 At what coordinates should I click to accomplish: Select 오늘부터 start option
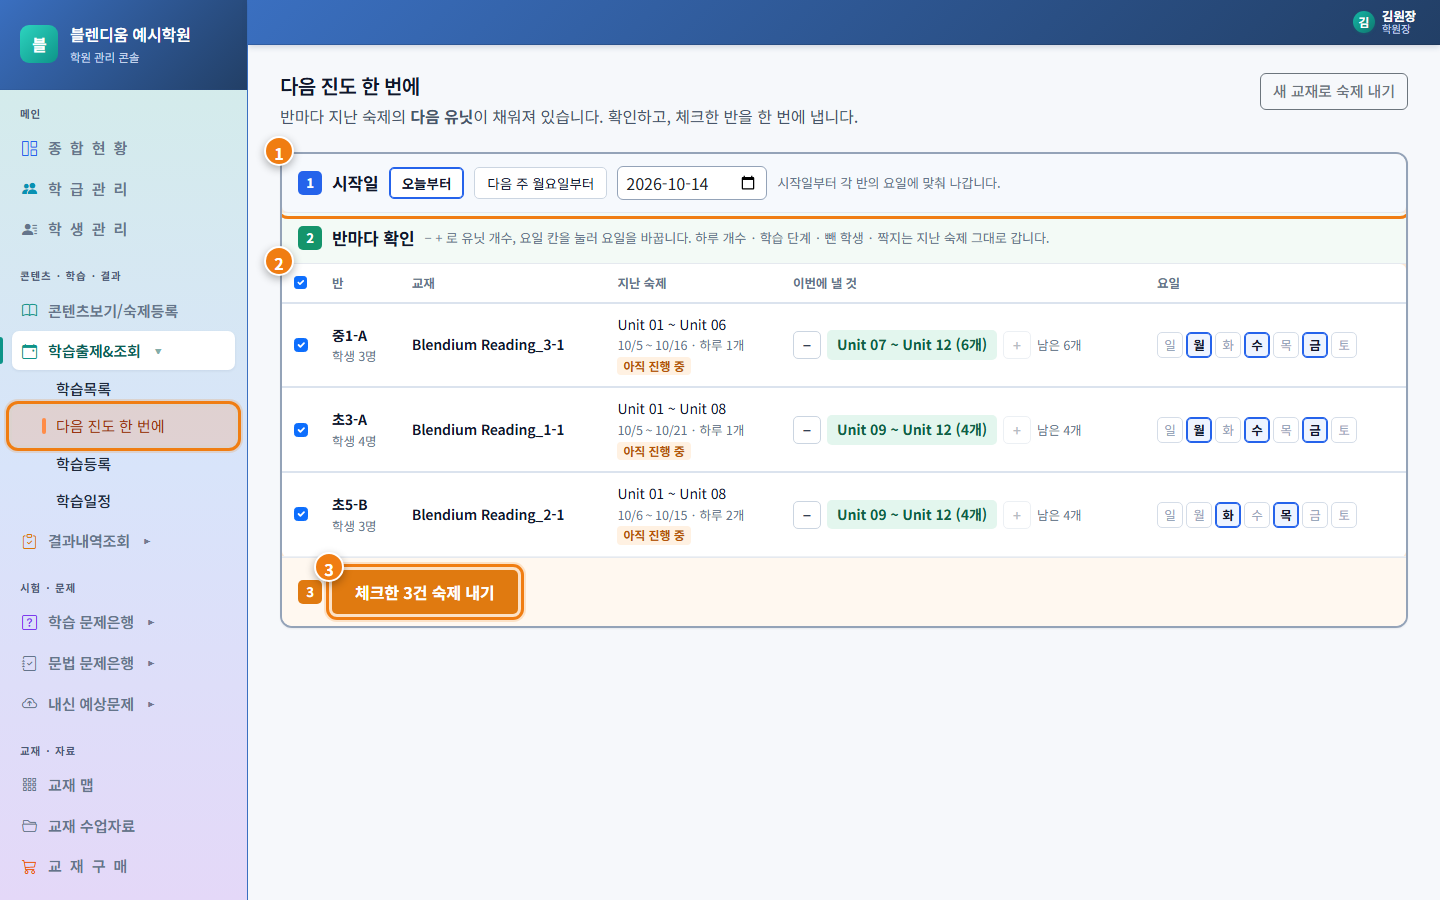(x=426, y=183)
